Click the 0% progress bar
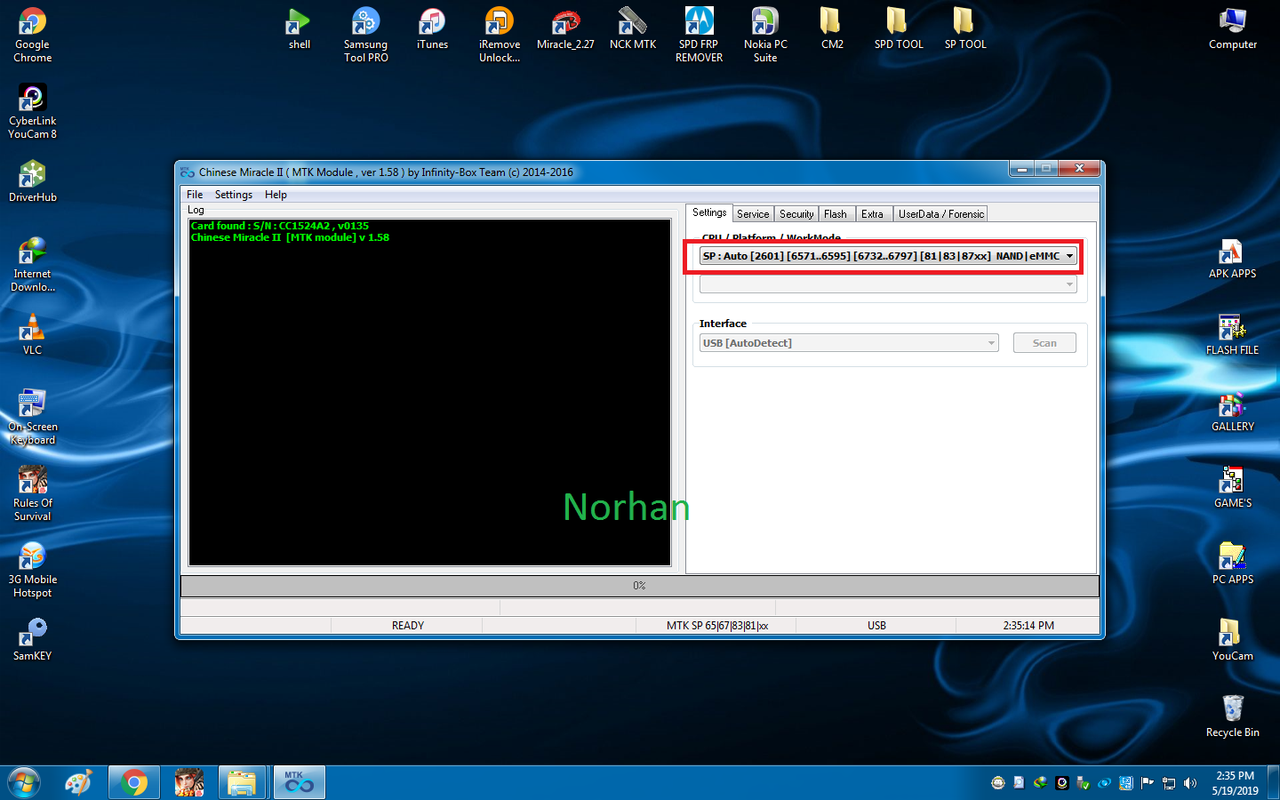The image size is (1280, 800). click(x=639, y=586)
